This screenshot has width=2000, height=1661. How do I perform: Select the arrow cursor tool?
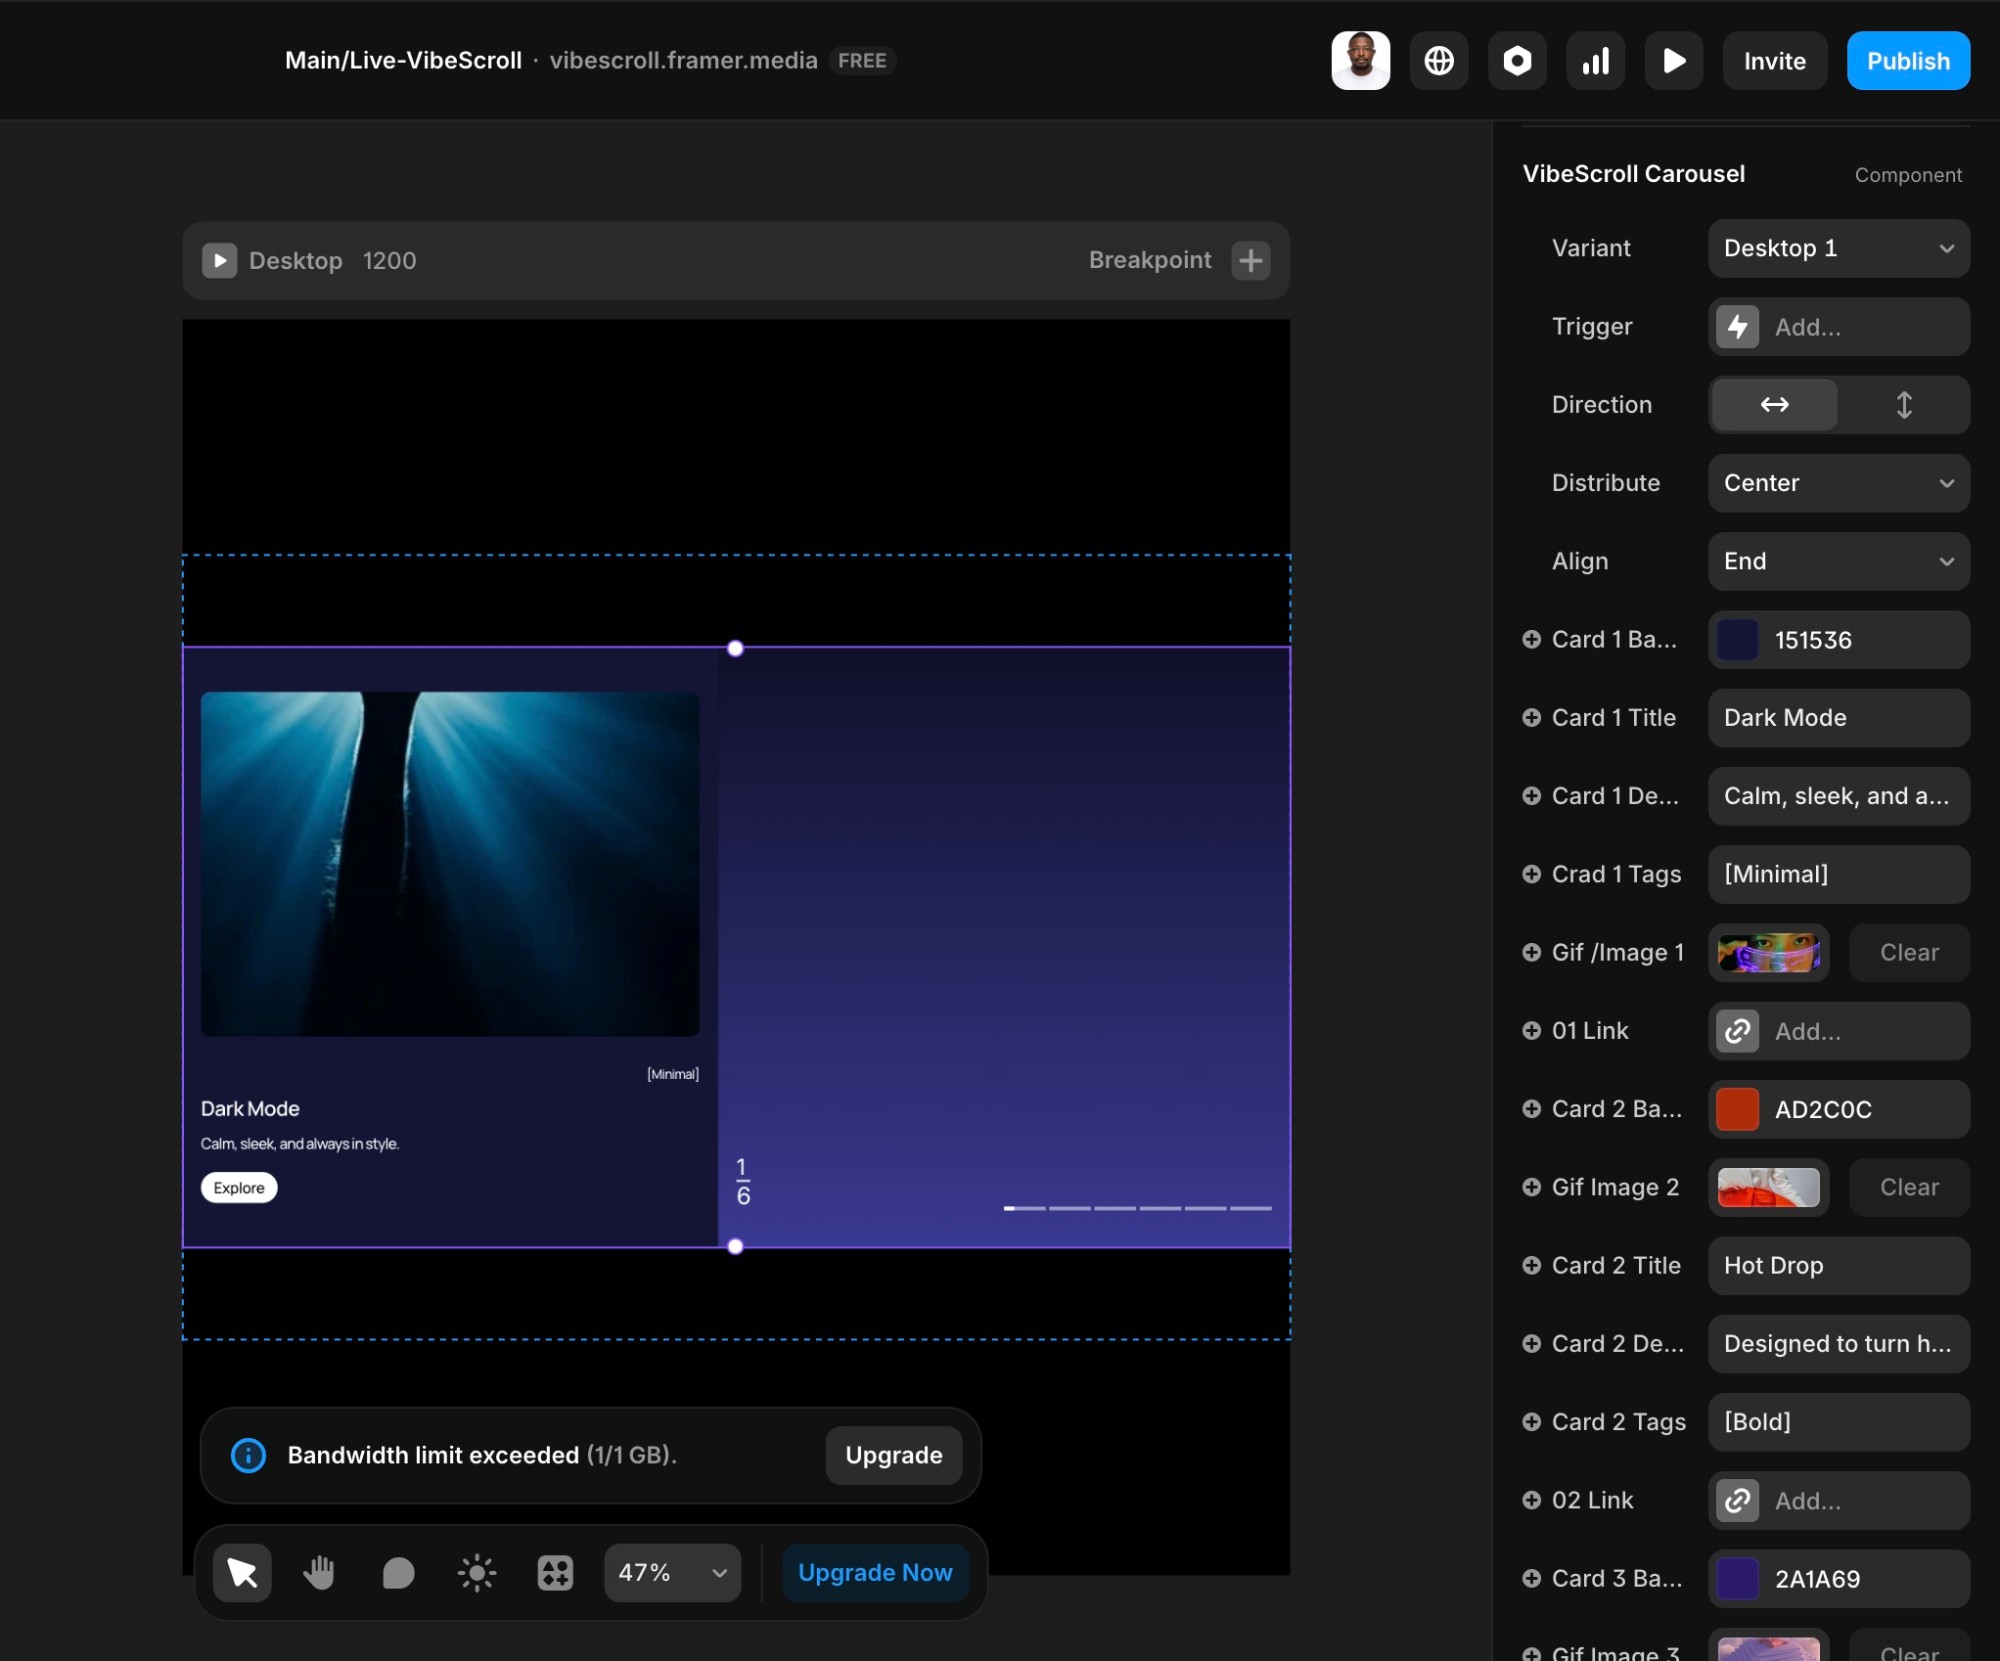click(x=242, y=1573)
